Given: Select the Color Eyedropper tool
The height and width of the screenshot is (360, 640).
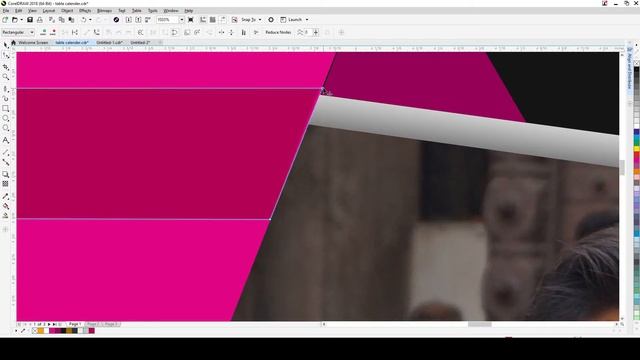Looking at the screenshot, I should [x=6, y=196].
